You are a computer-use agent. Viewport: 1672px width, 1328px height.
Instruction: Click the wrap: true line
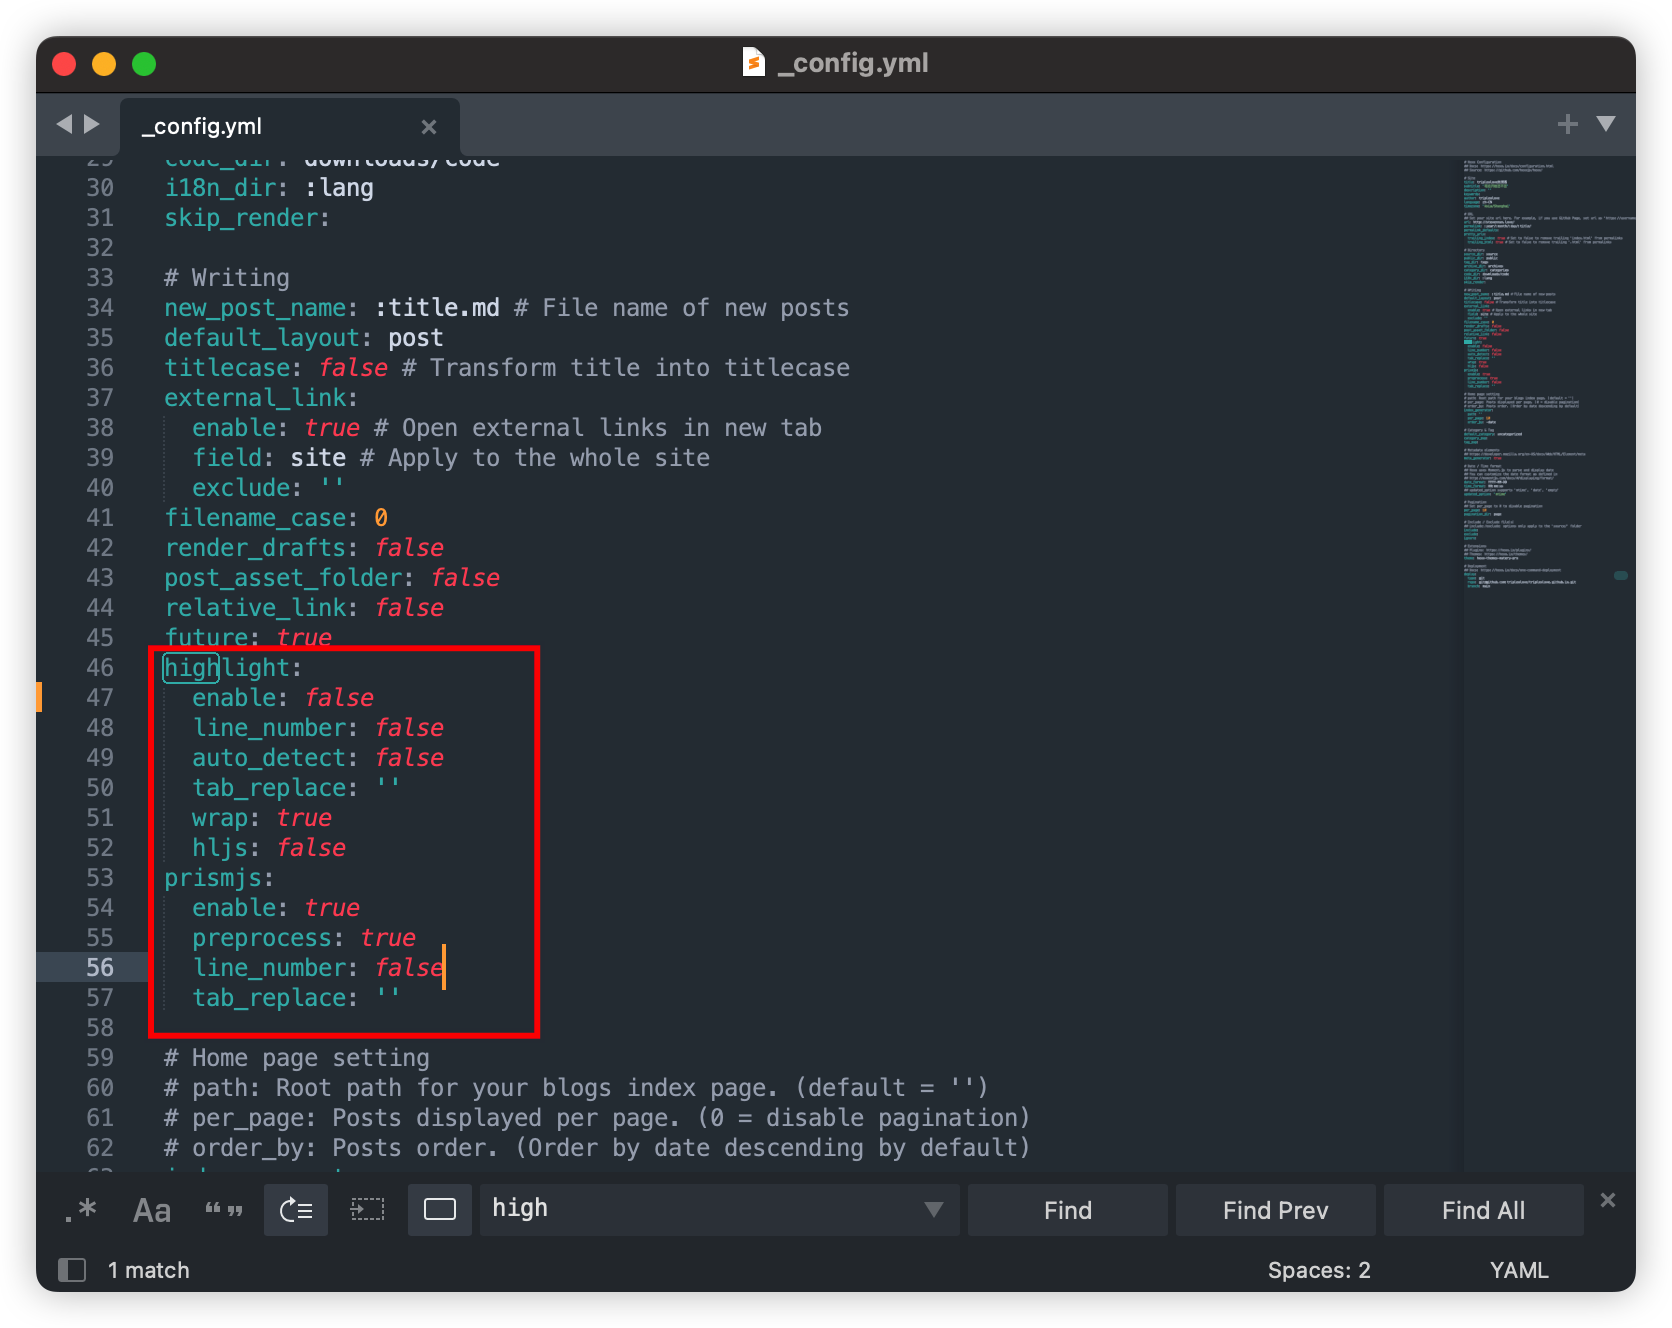click(x=262, y=818)
